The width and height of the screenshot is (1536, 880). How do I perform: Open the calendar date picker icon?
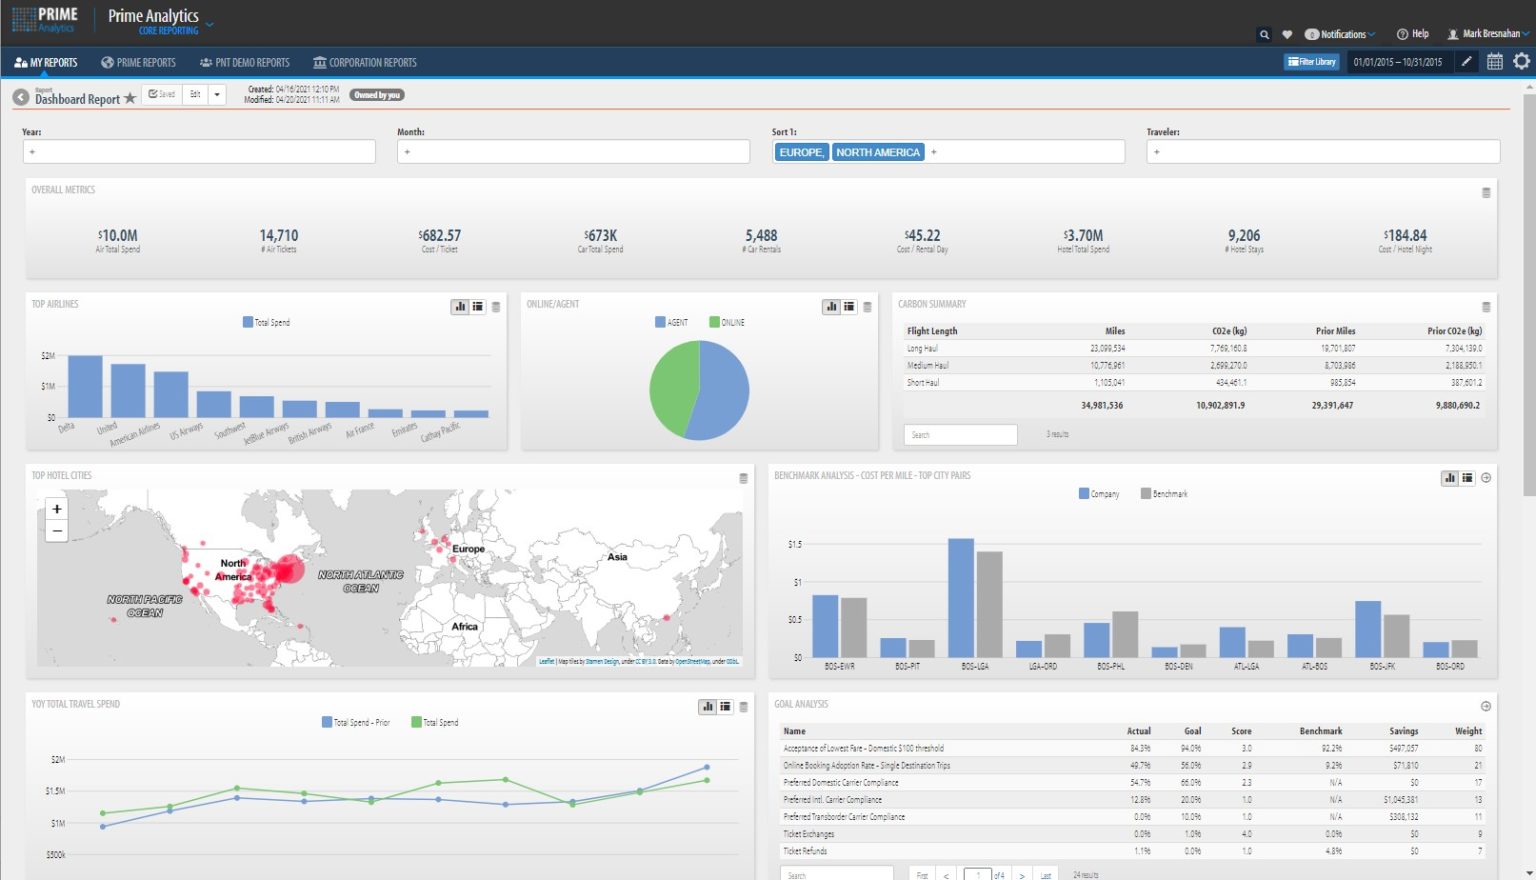(x=1494, y=61)
